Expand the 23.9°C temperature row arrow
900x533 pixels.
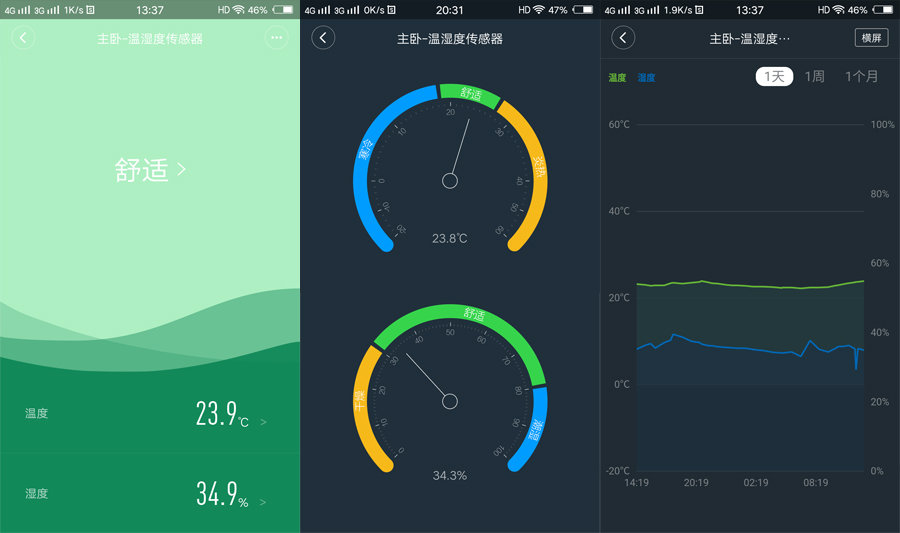pyautogui.click(x=263, y=422)
